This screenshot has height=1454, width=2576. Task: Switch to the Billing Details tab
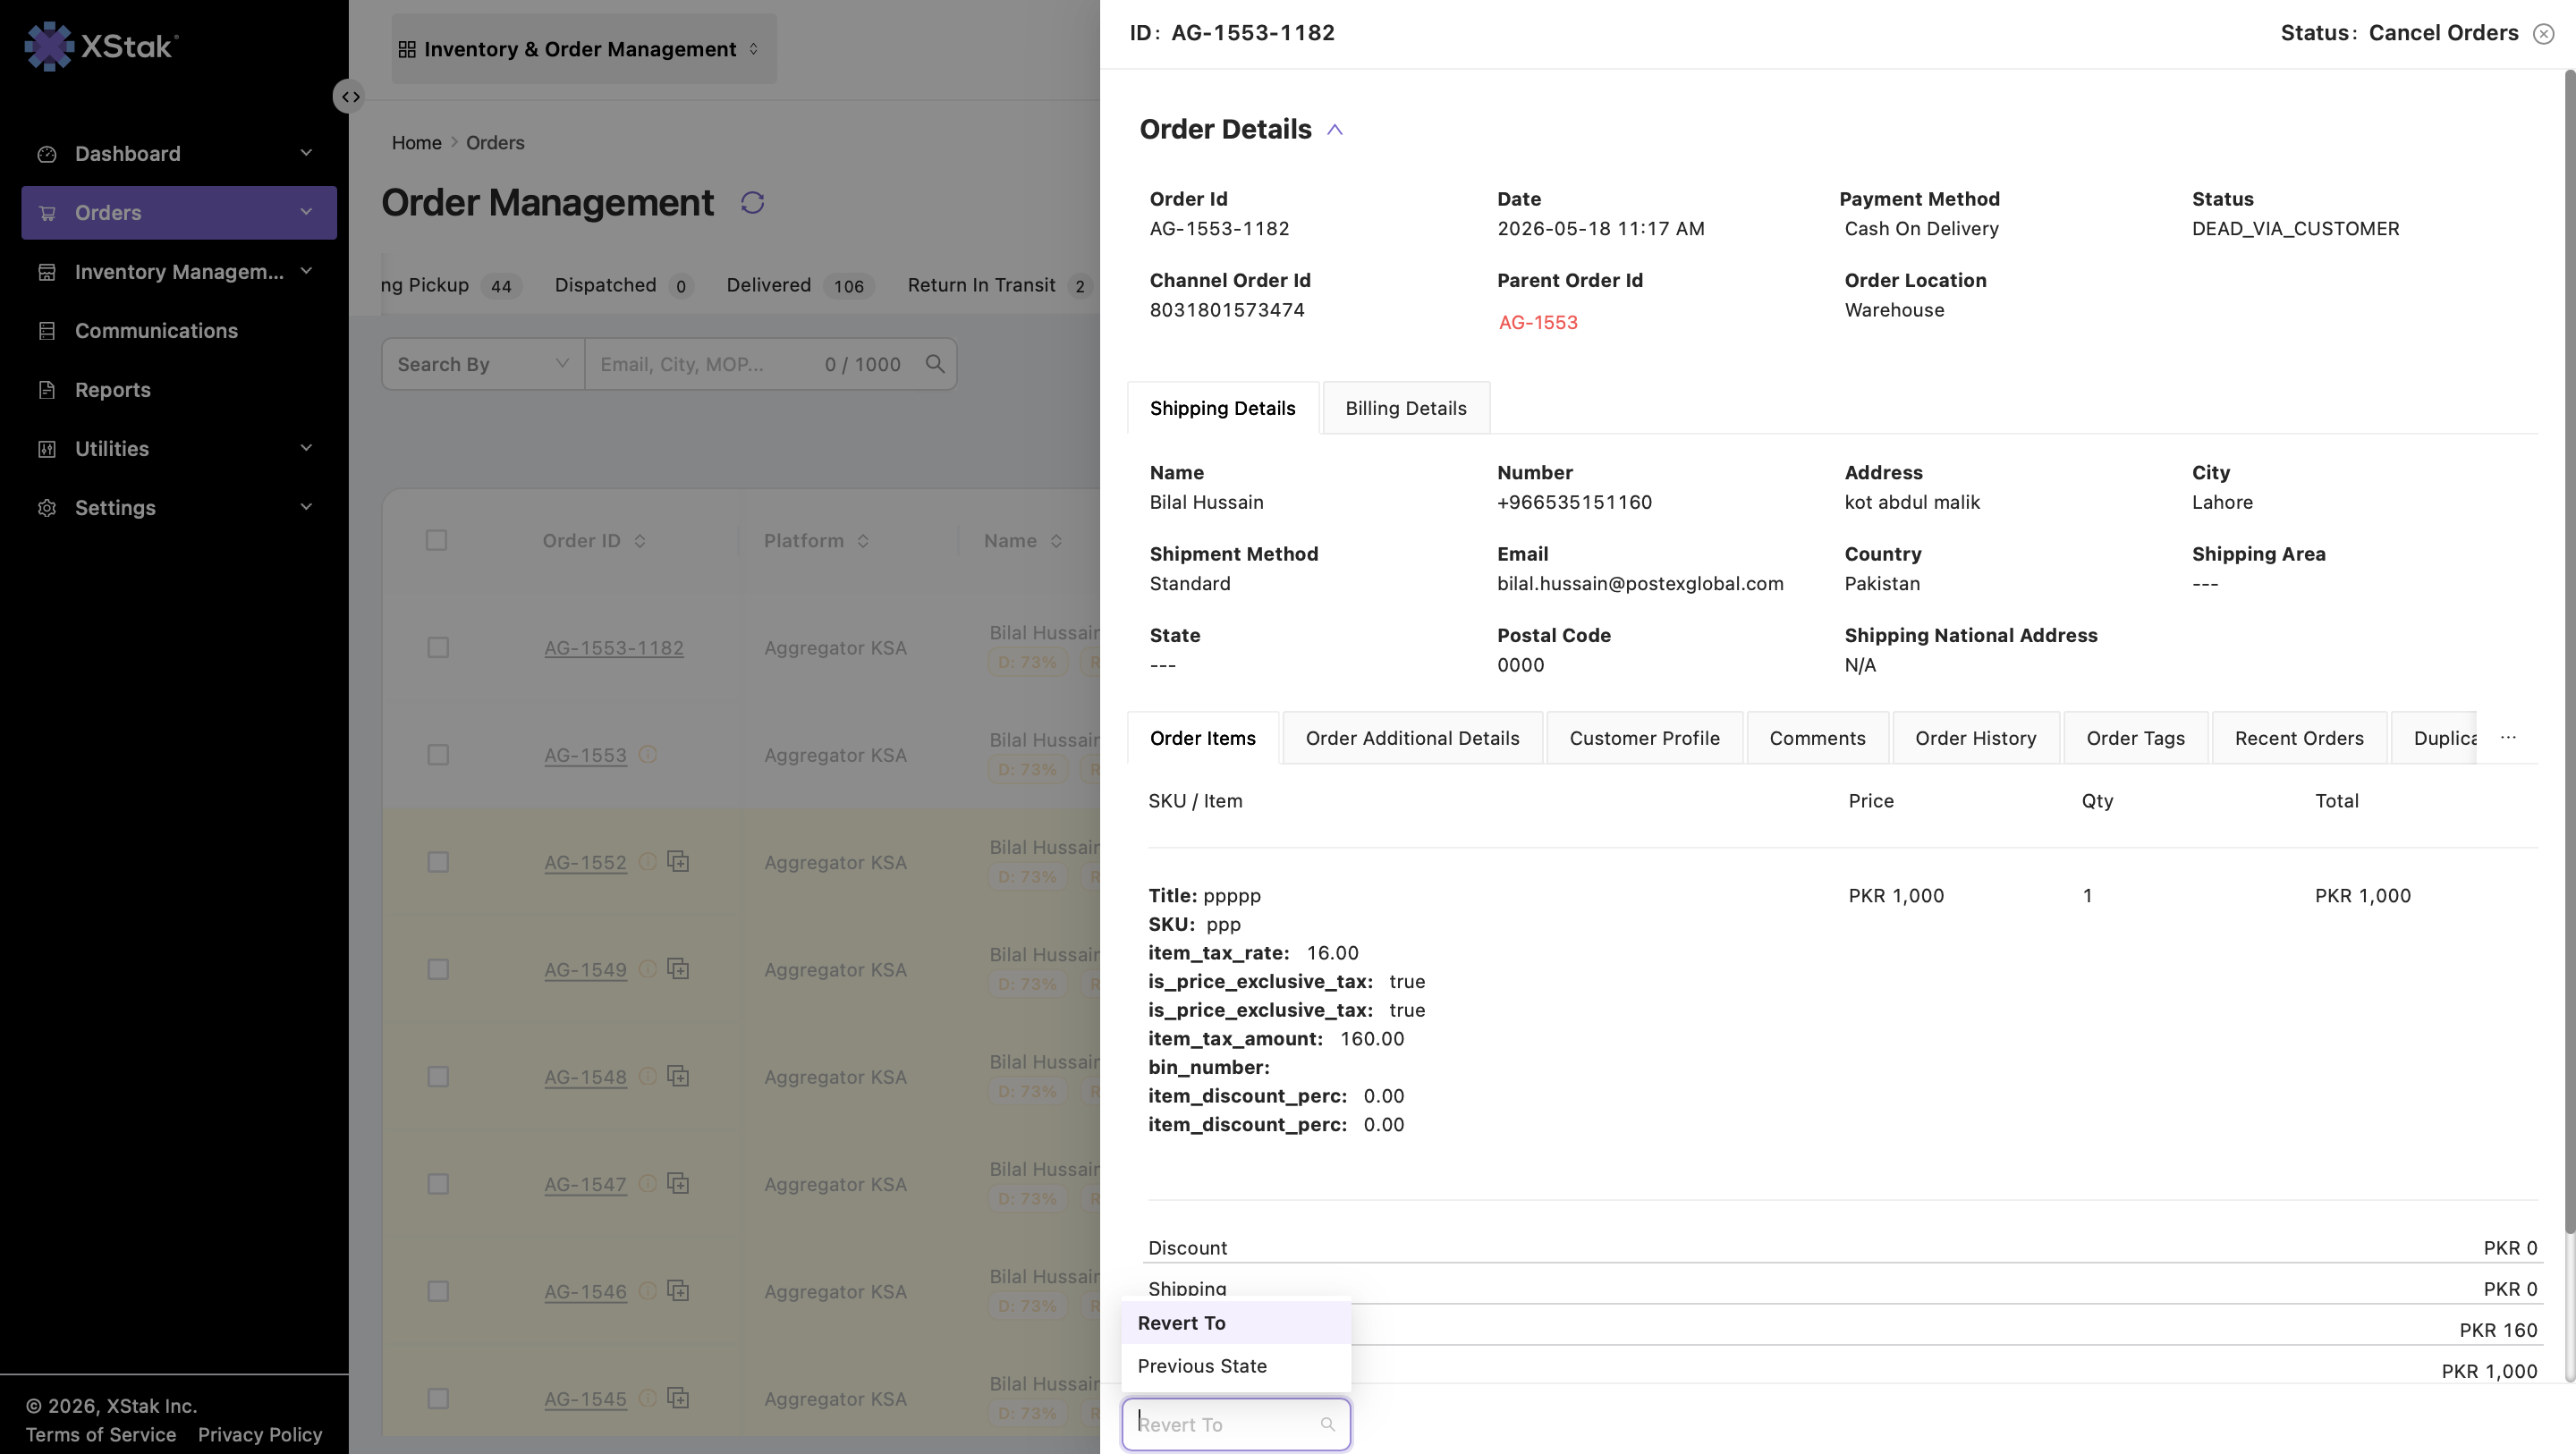click(1406, 408)
